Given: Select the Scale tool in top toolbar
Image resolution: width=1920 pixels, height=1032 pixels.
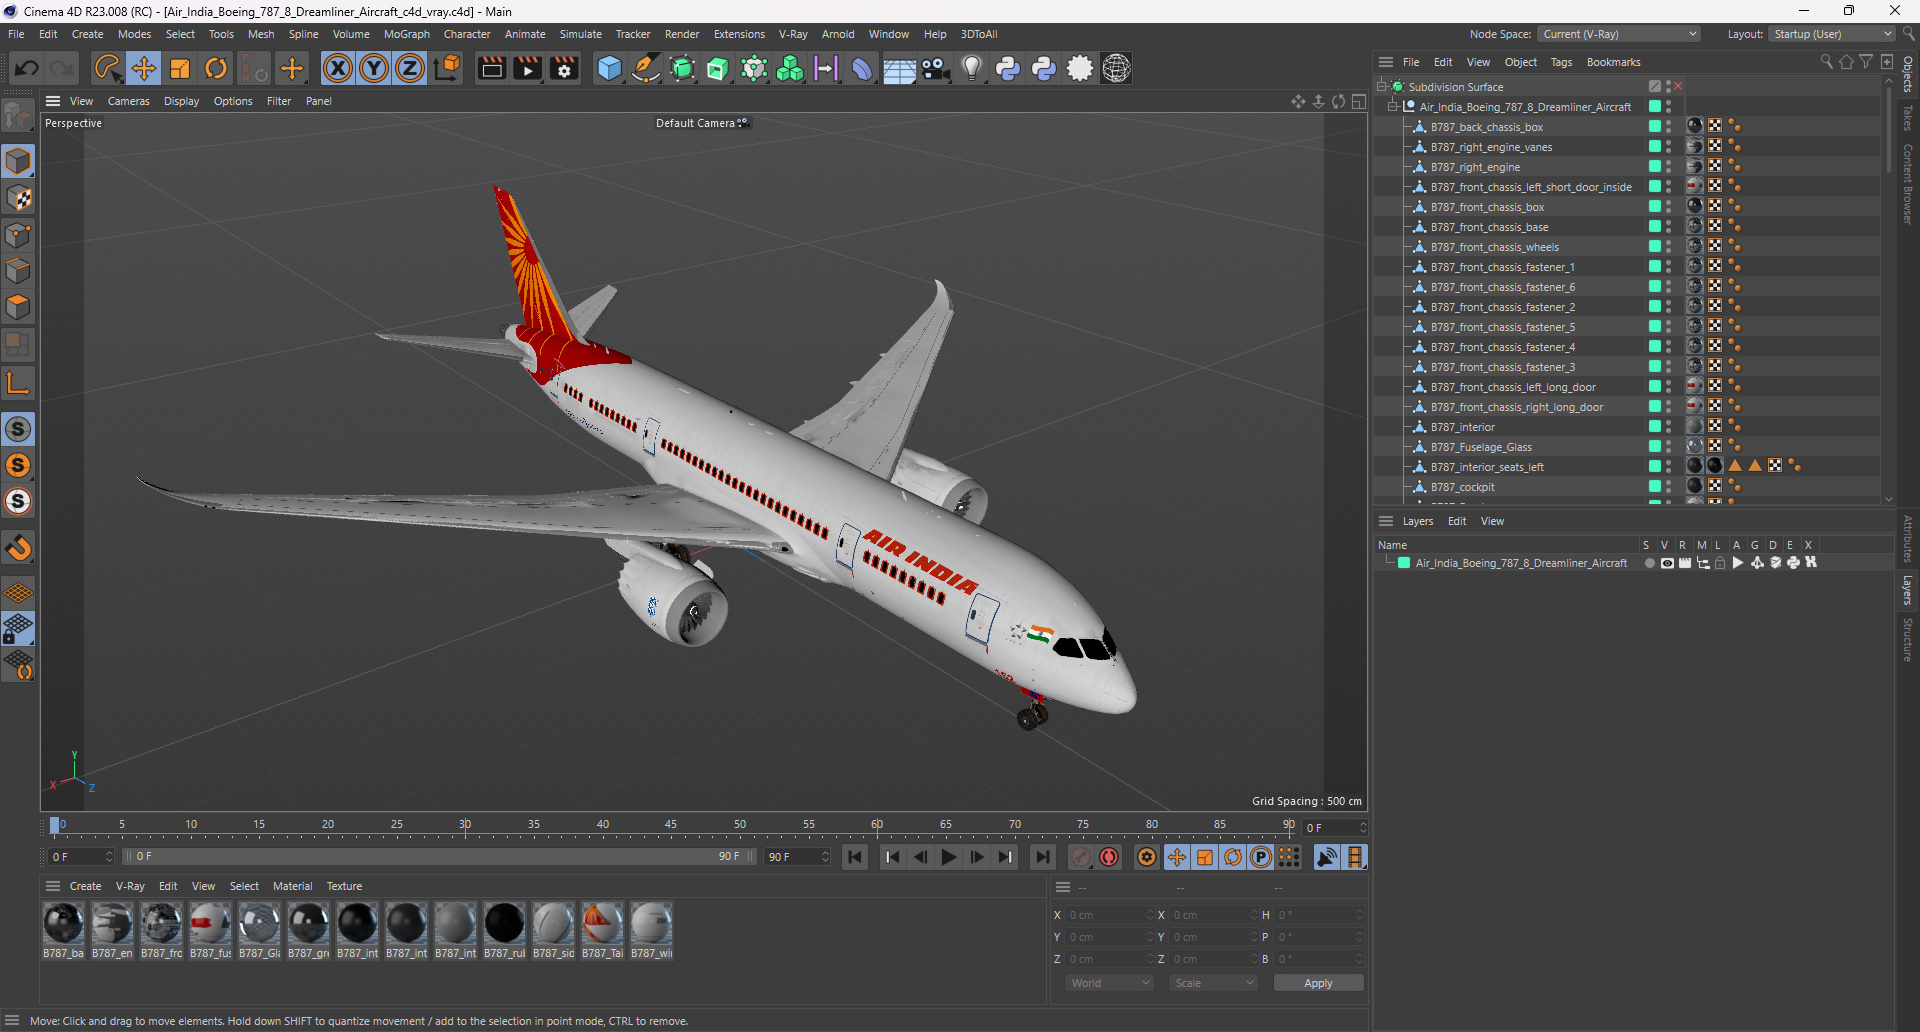Looking at the screenshot, I should coord(180,68).
